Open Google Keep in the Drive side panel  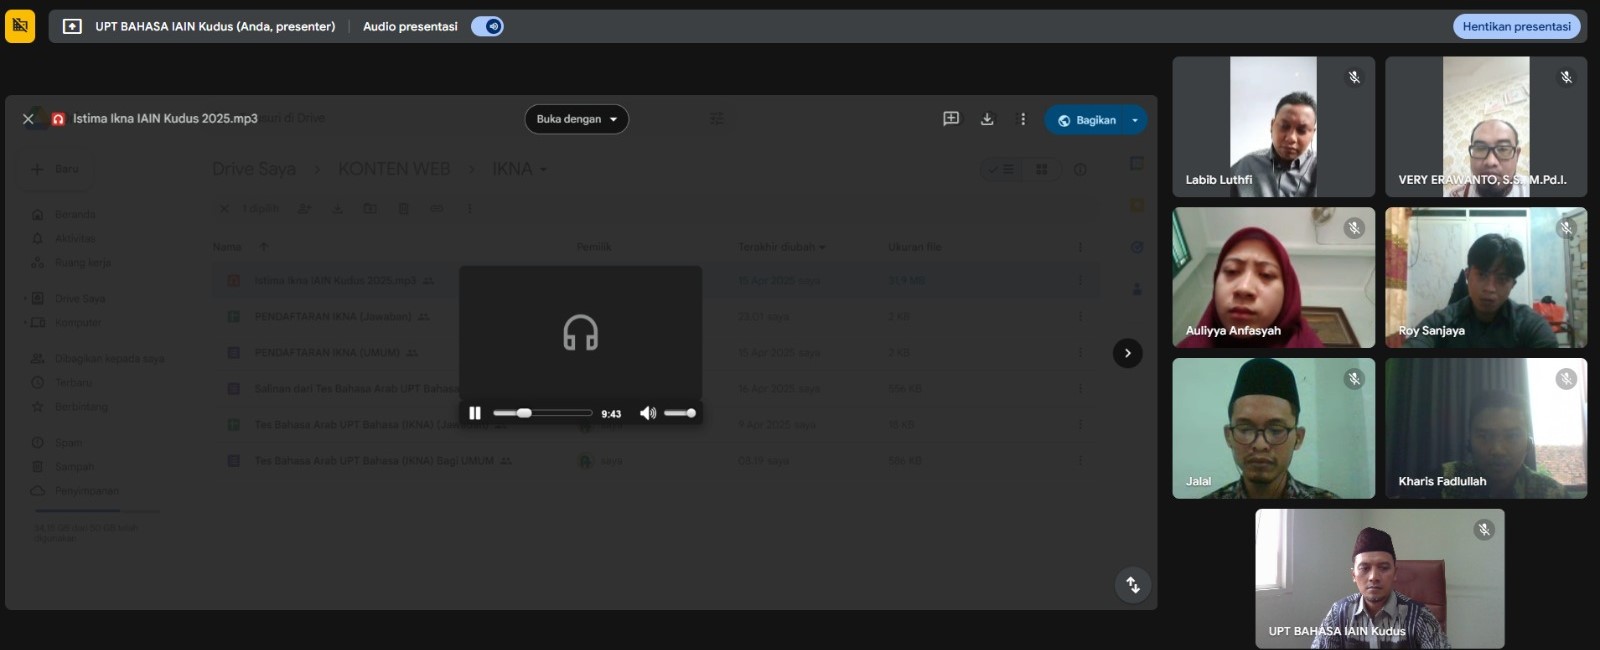(1137, 205)
